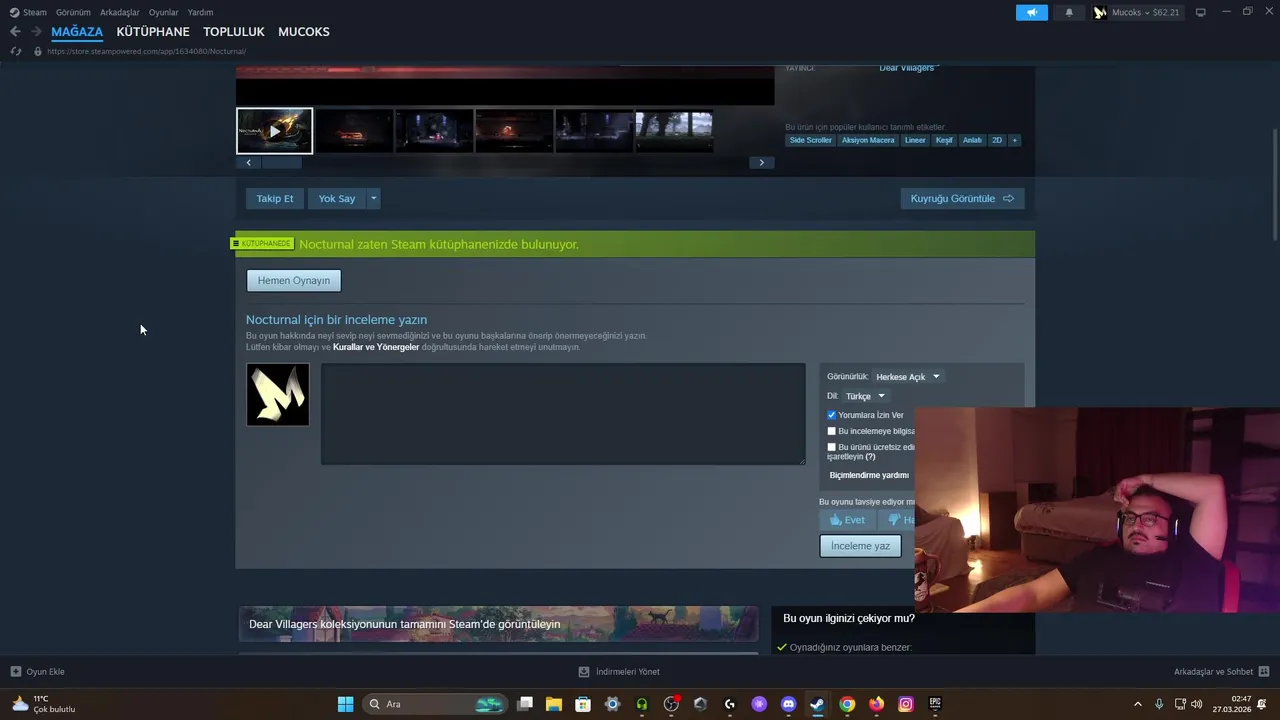Viewport: 1280px width, 720px height.
Task: Open File Explorer from the taskbar
Action: pos(554,704)
